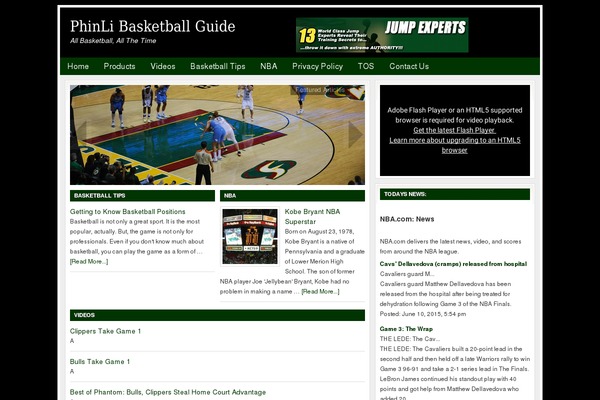600x400 pixels.
Task: Open the Contact Us page
Action: coord(409,66)
